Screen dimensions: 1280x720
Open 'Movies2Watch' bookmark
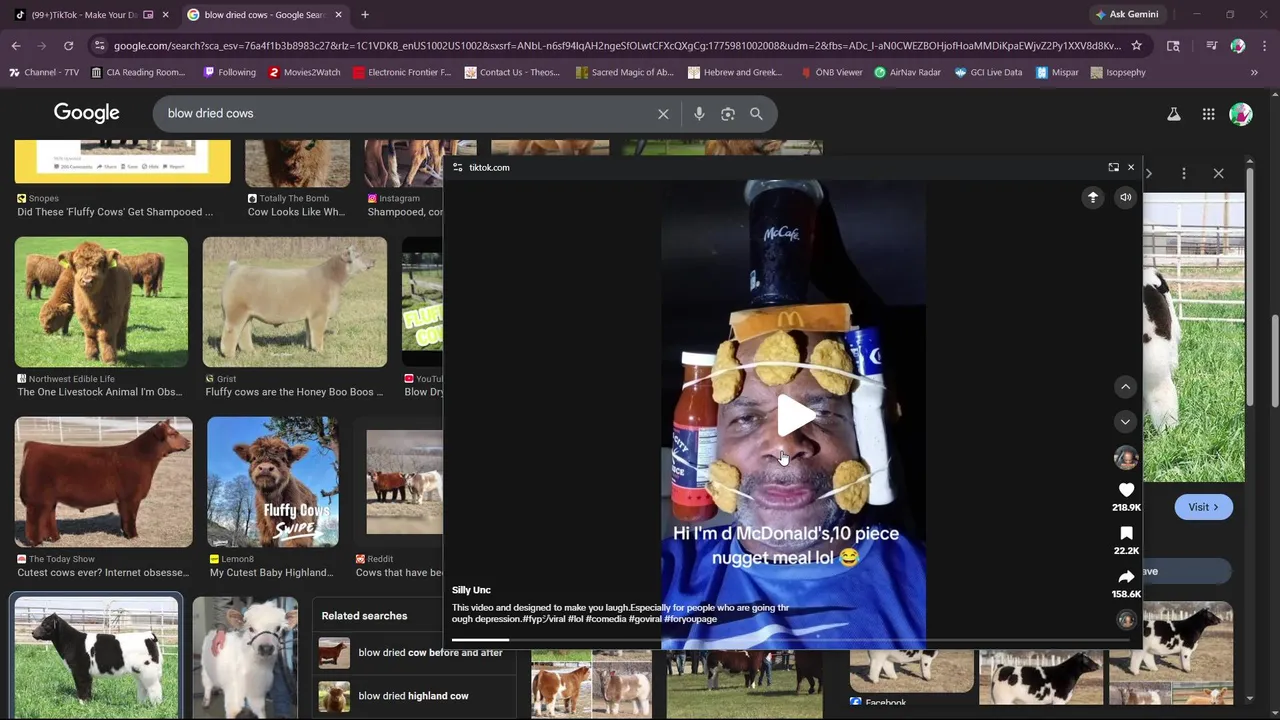(x=304, y=72)
